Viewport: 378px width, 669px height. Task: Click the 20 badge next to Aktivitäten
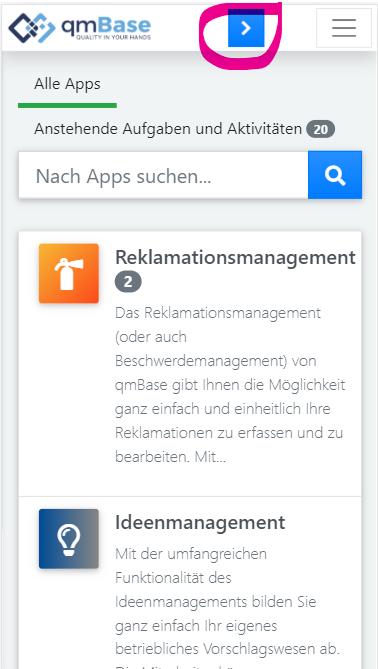320,129
